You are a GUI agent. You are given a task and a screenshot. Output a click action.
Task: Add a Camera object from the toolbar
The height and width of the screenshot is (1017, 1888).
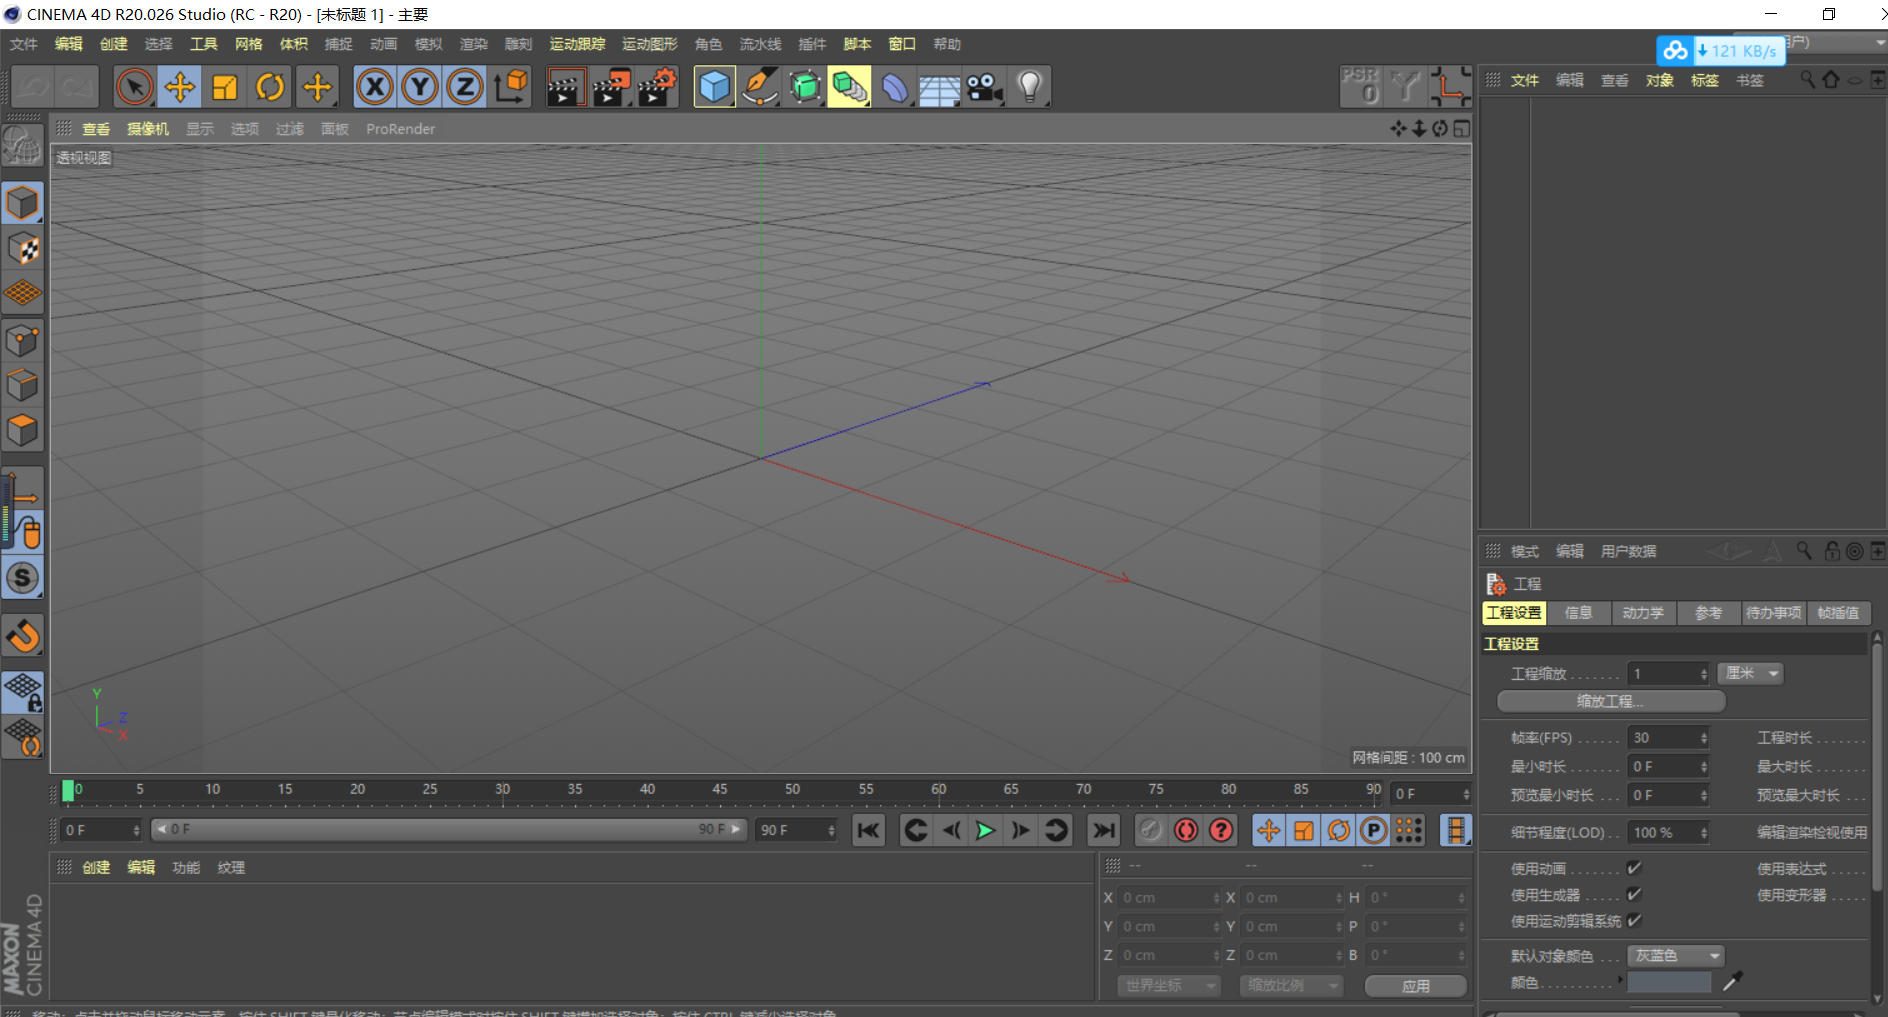tap(984, 87)
